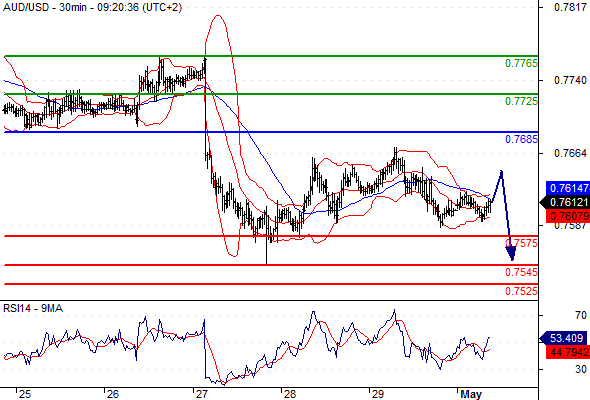Click the red 0.76079 price tag
Viewport: 590px width, 400px height.
(568, 216)
